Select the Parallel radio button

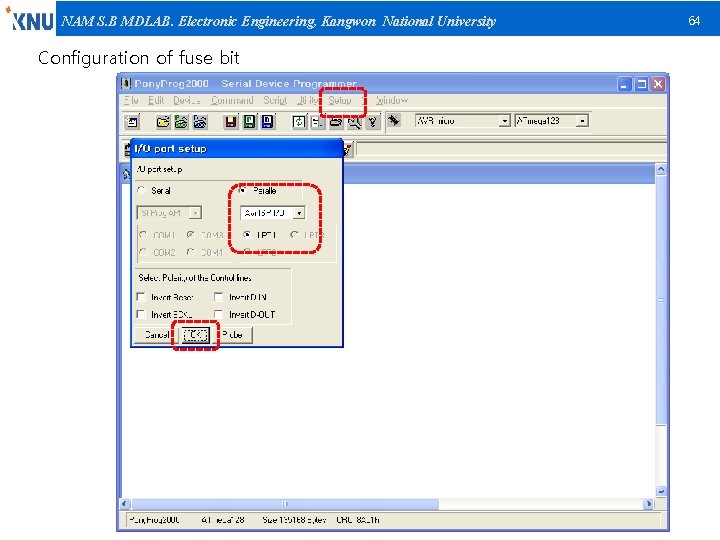(243, 190)
